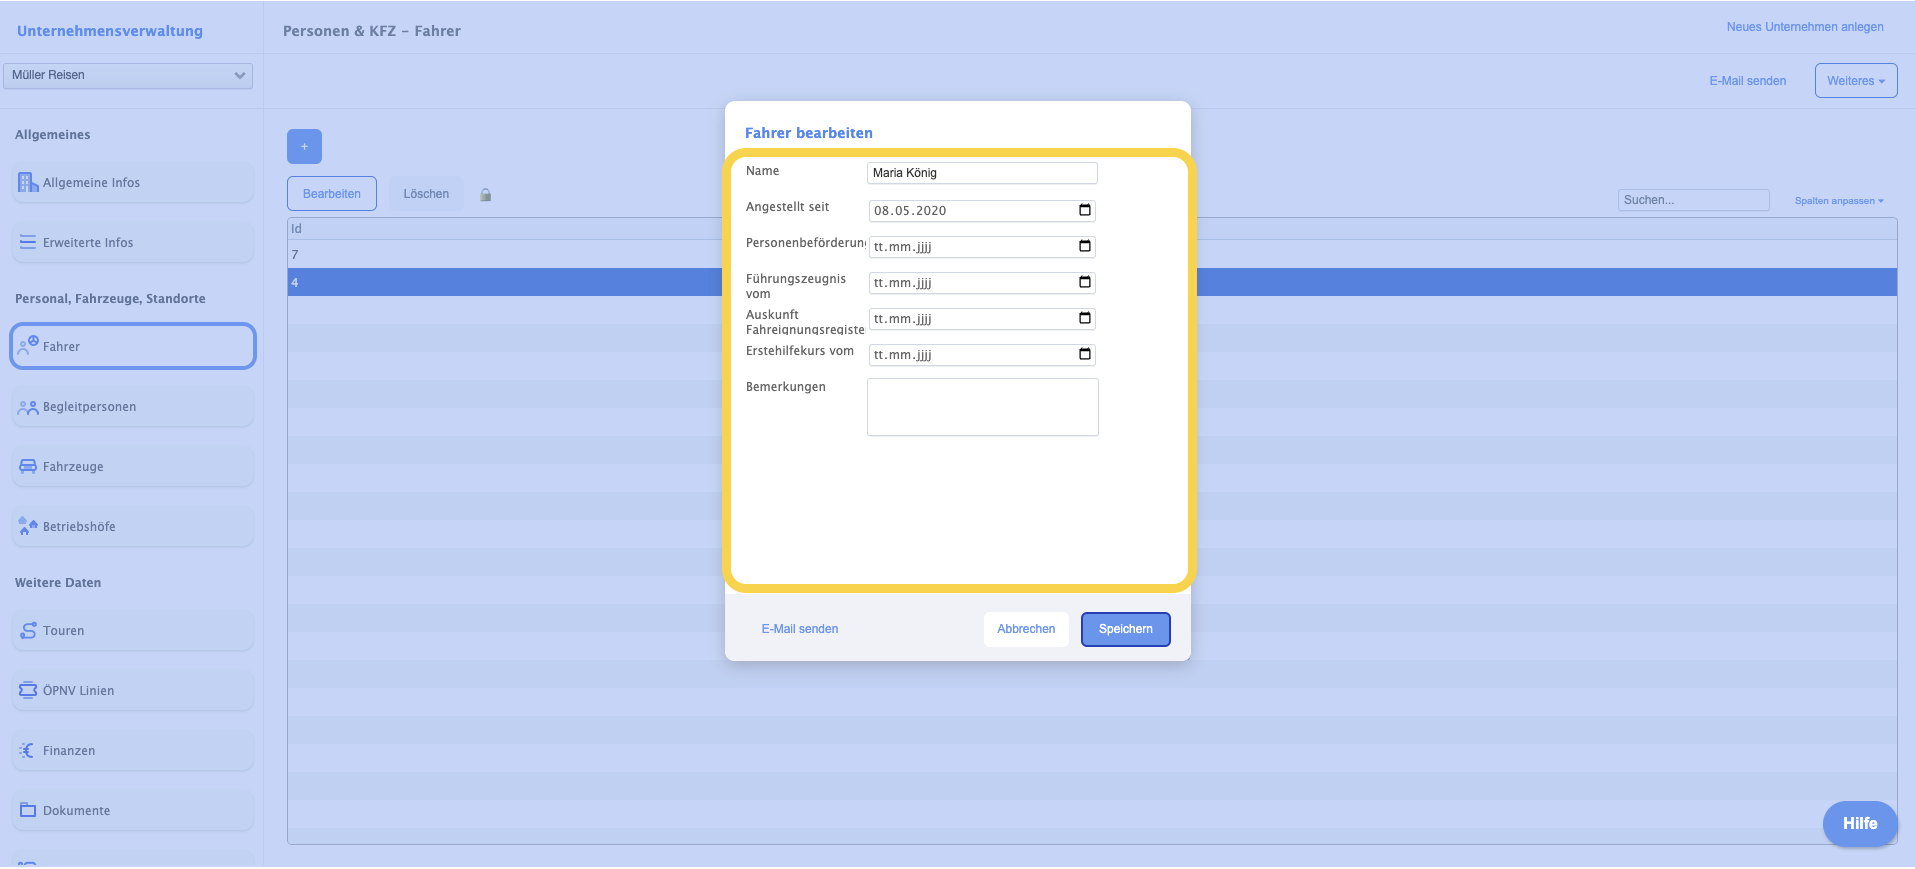
Task: Click Neues Unternehmen anlegen link
Action: click(1804, 27)
